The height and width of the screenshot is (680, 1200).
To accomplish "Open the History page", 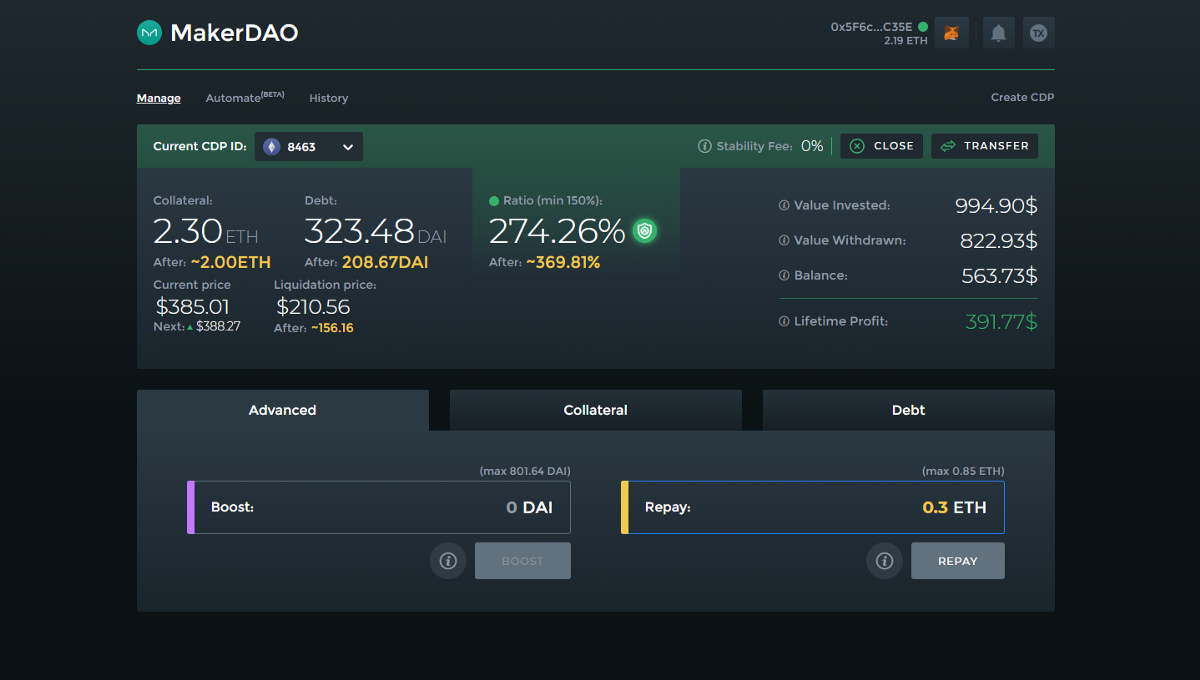I will pyautogui.click(x=329, y=98).
